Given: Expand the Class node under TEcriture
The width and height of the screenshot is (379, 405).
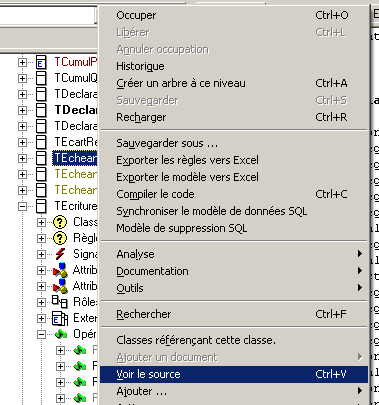Looking at the screenshot, I should [x=41, y=222].
